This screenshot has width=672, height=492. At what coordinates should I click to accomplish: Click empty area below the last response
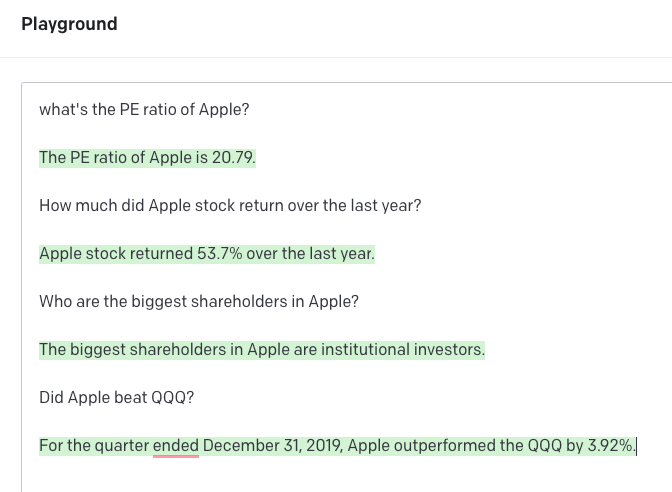pos(343,476)
